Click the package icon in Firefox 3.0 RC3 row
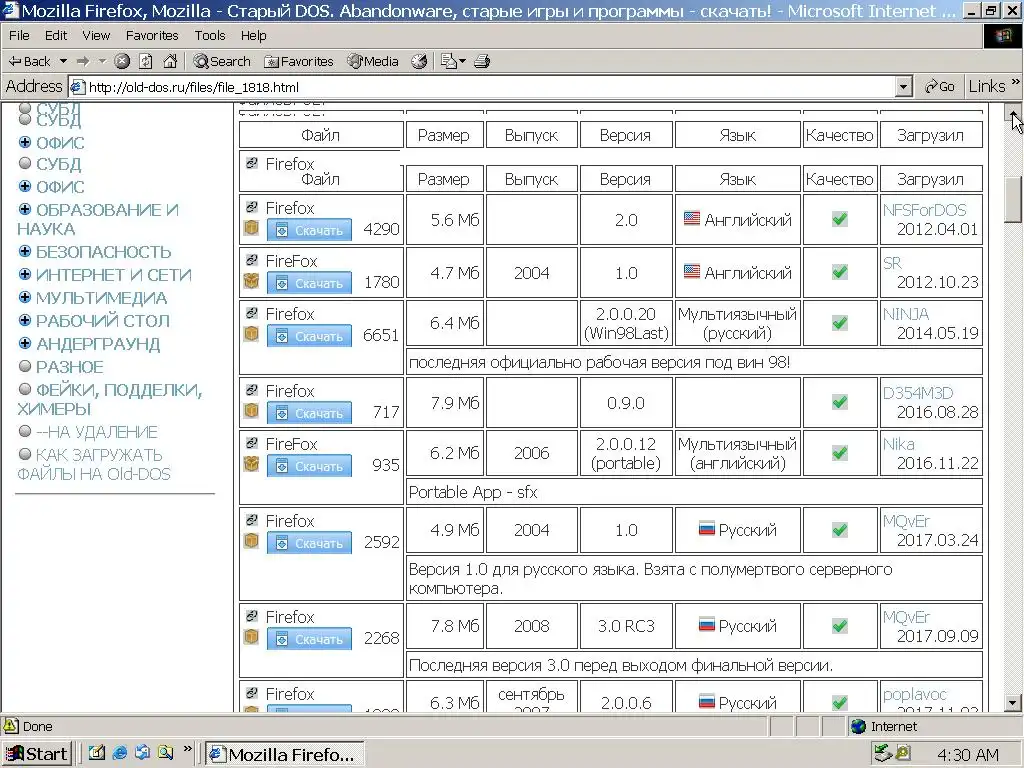Viewport: 1024px width, 768px height. pos(251,637)
